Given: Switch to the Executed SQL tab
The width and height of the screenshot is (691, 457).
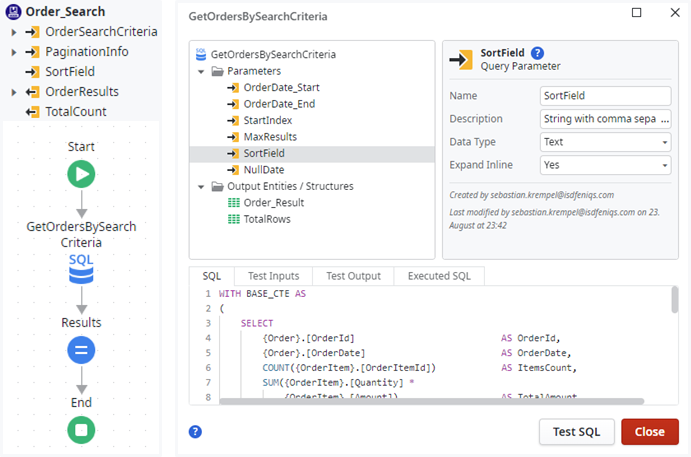Looking at the screenshot, I should (x=439, y=276).
